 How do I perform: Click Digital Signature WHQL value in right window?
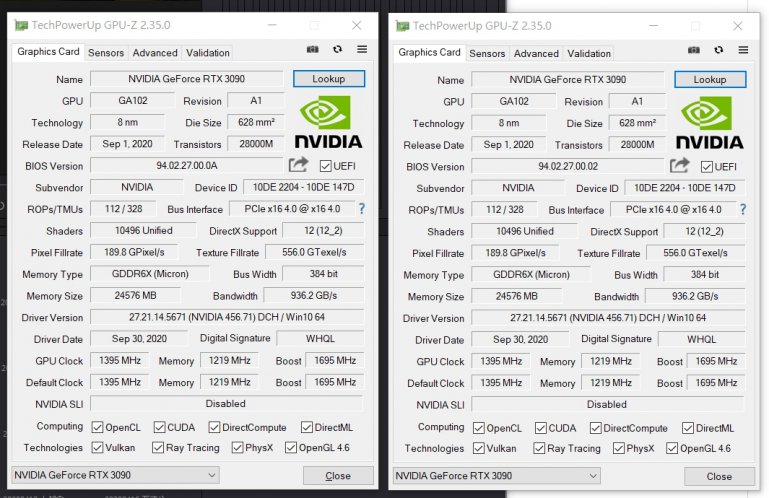click(x=701, y=340)
